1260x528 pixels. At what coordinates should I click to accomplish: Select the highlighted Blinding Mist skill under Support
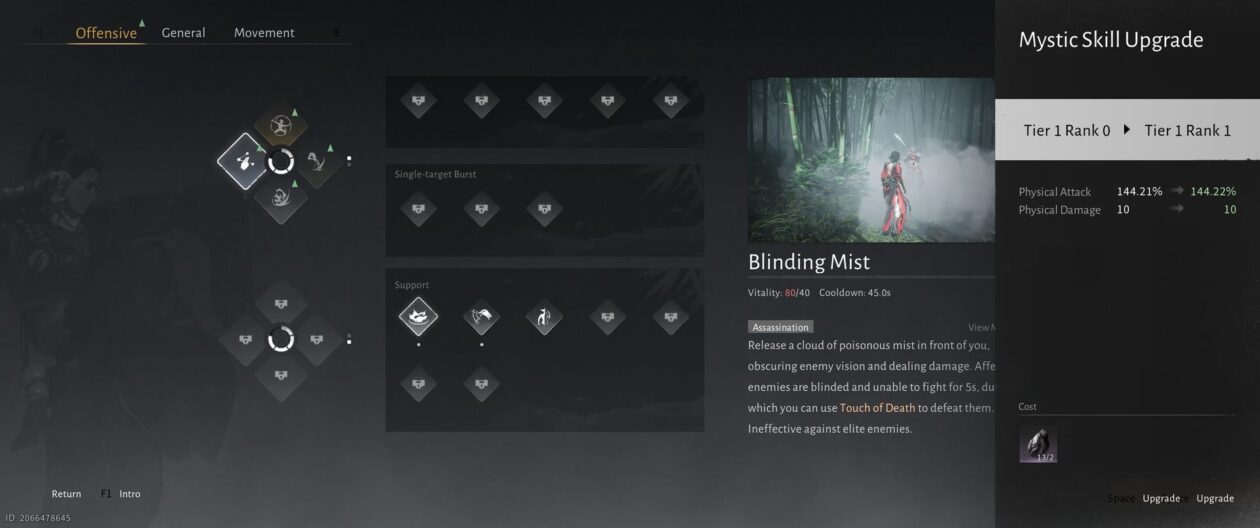point(418,318)
